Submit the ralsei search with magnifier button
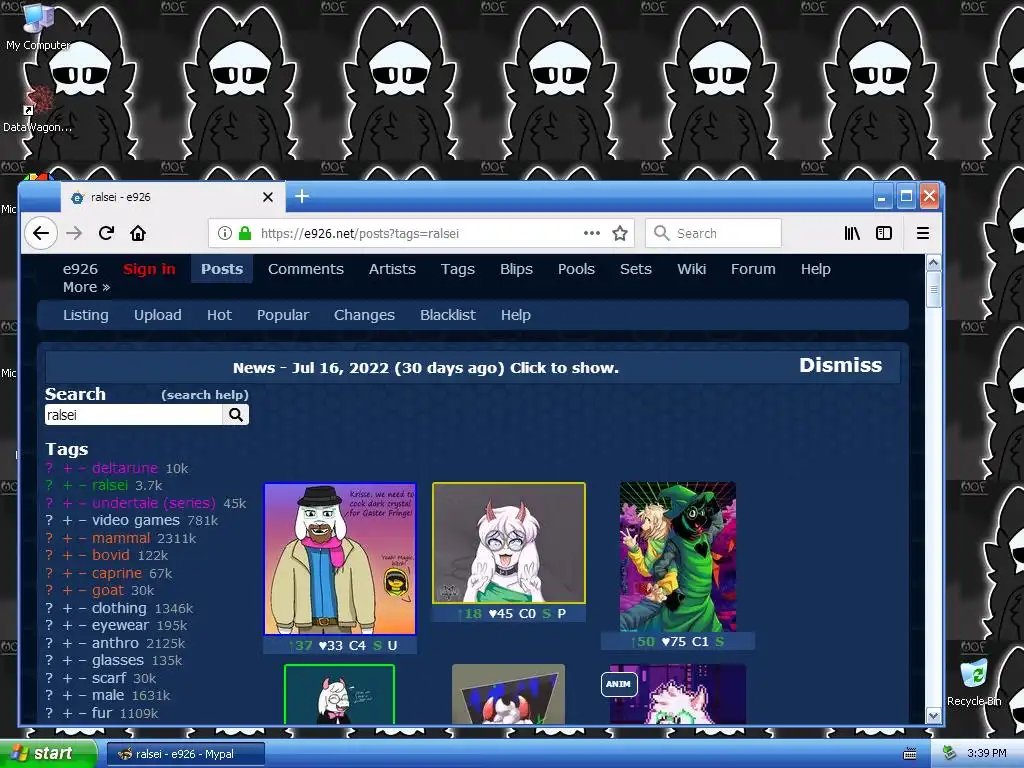The width and height of the screenshot is (1024, 768). coord(236,415)
